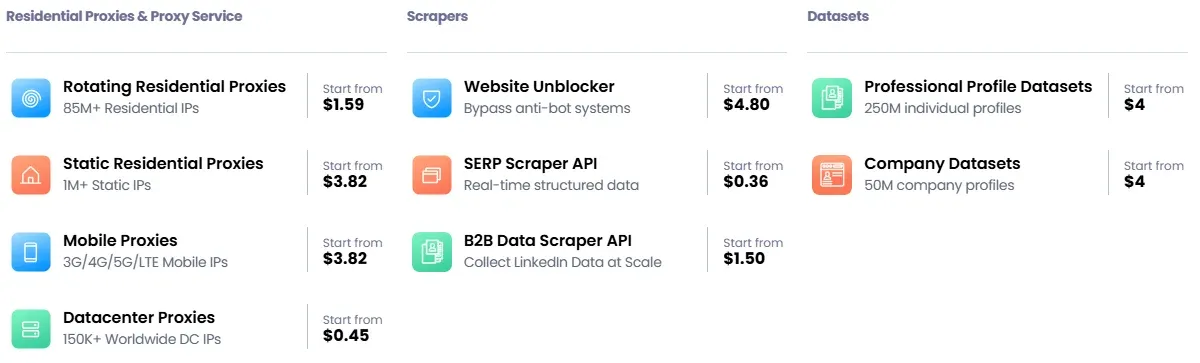Screen dimensions: 1200x363
Task: Open the Rotating Residential Proxies link
Action: [x=174, y=87]
